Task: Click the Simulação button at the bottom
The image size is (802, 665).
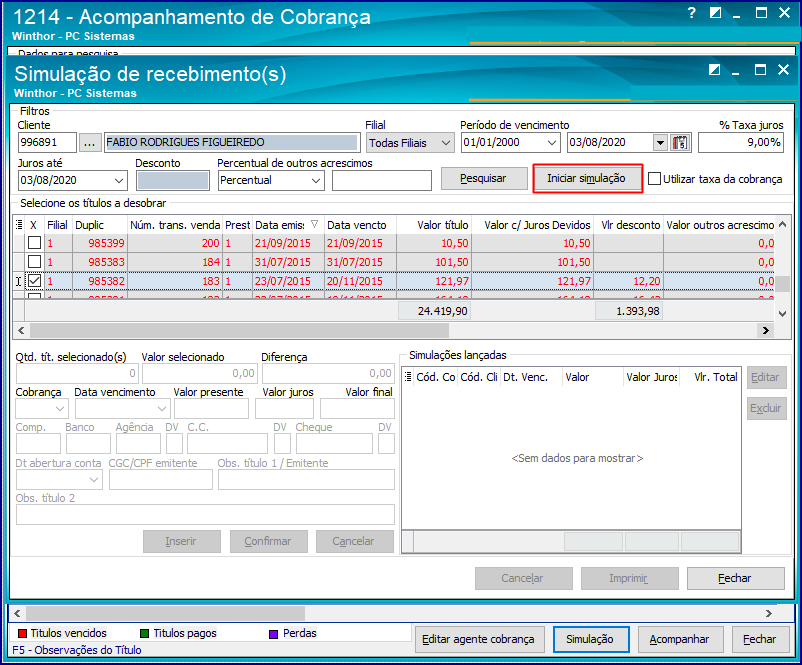Action: (591, 639)
